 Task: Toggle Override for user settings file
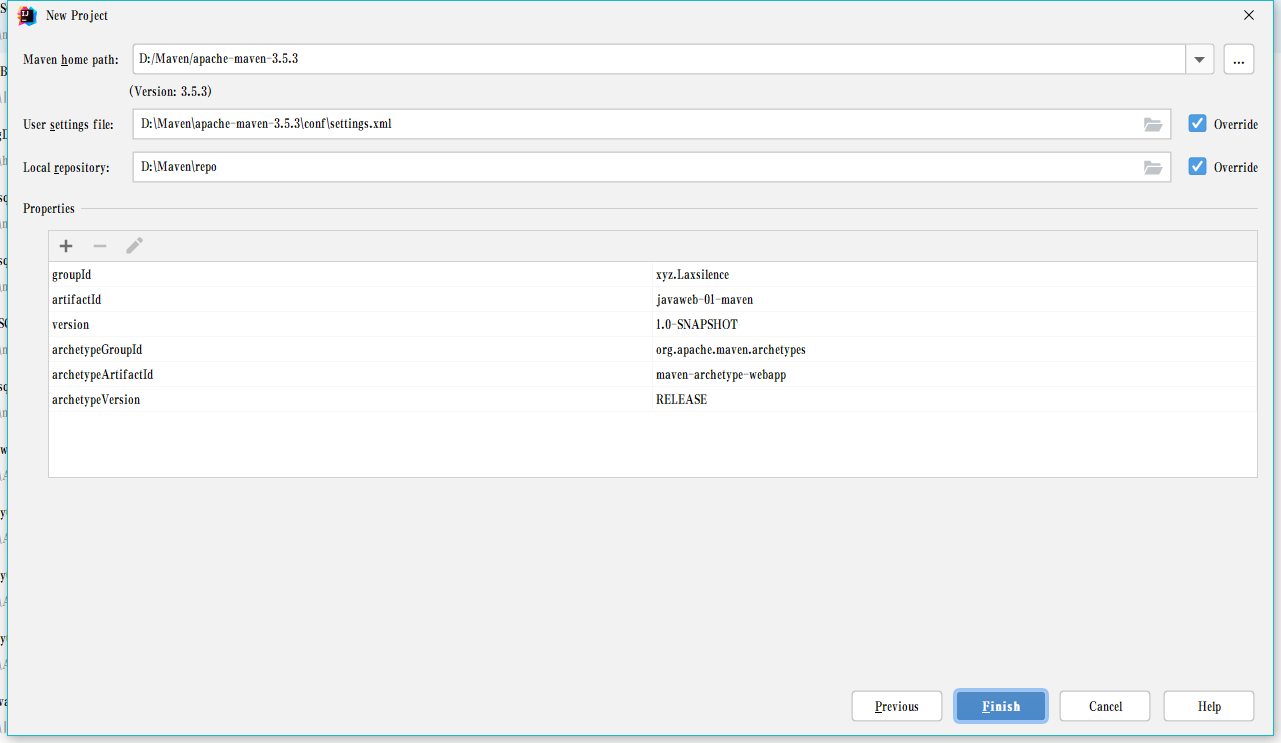(x=1197, y=124)
